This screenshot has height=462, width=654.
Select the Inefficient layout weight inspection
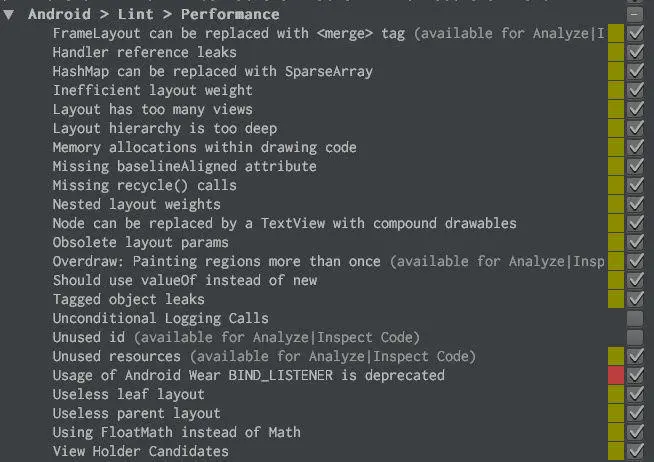click(152, 91)
